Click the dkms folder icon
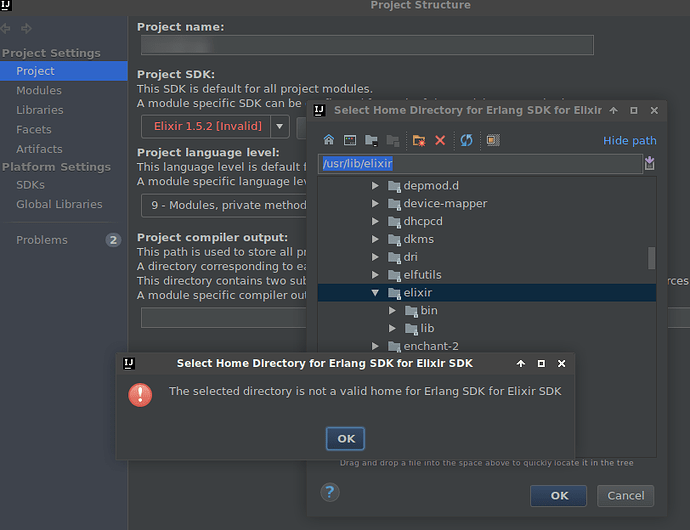This screenshot has width=690, height=530. (x=394, y=240)
